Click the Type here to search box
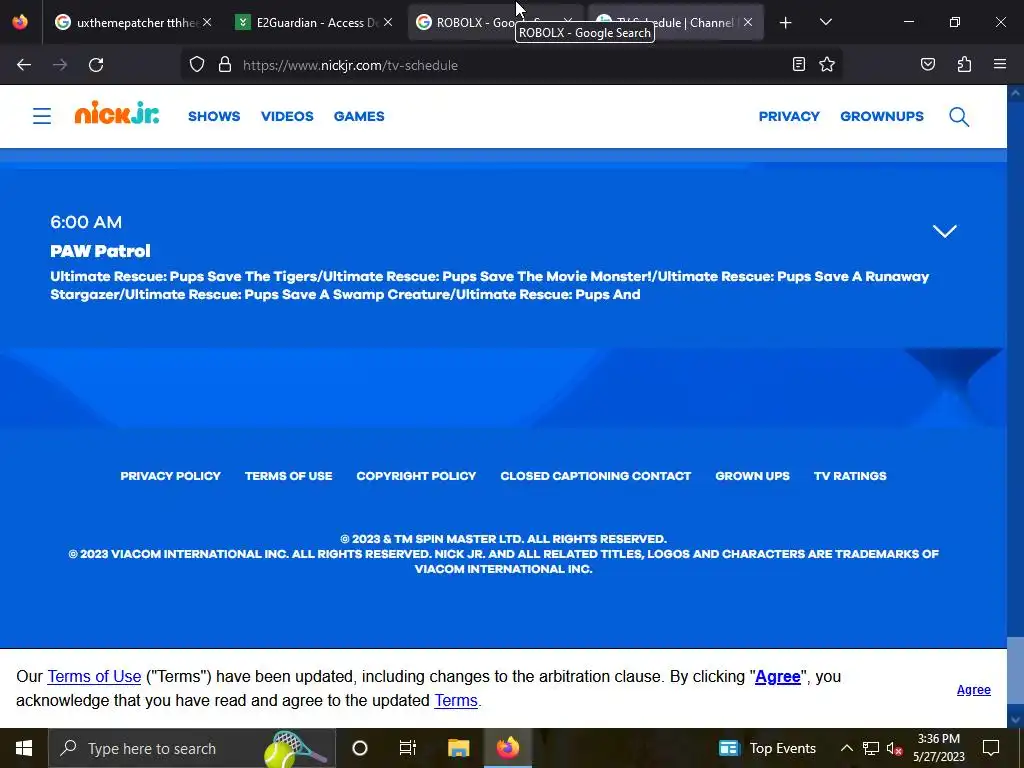This screenshot has width=1024, height=768. point(192,748)
